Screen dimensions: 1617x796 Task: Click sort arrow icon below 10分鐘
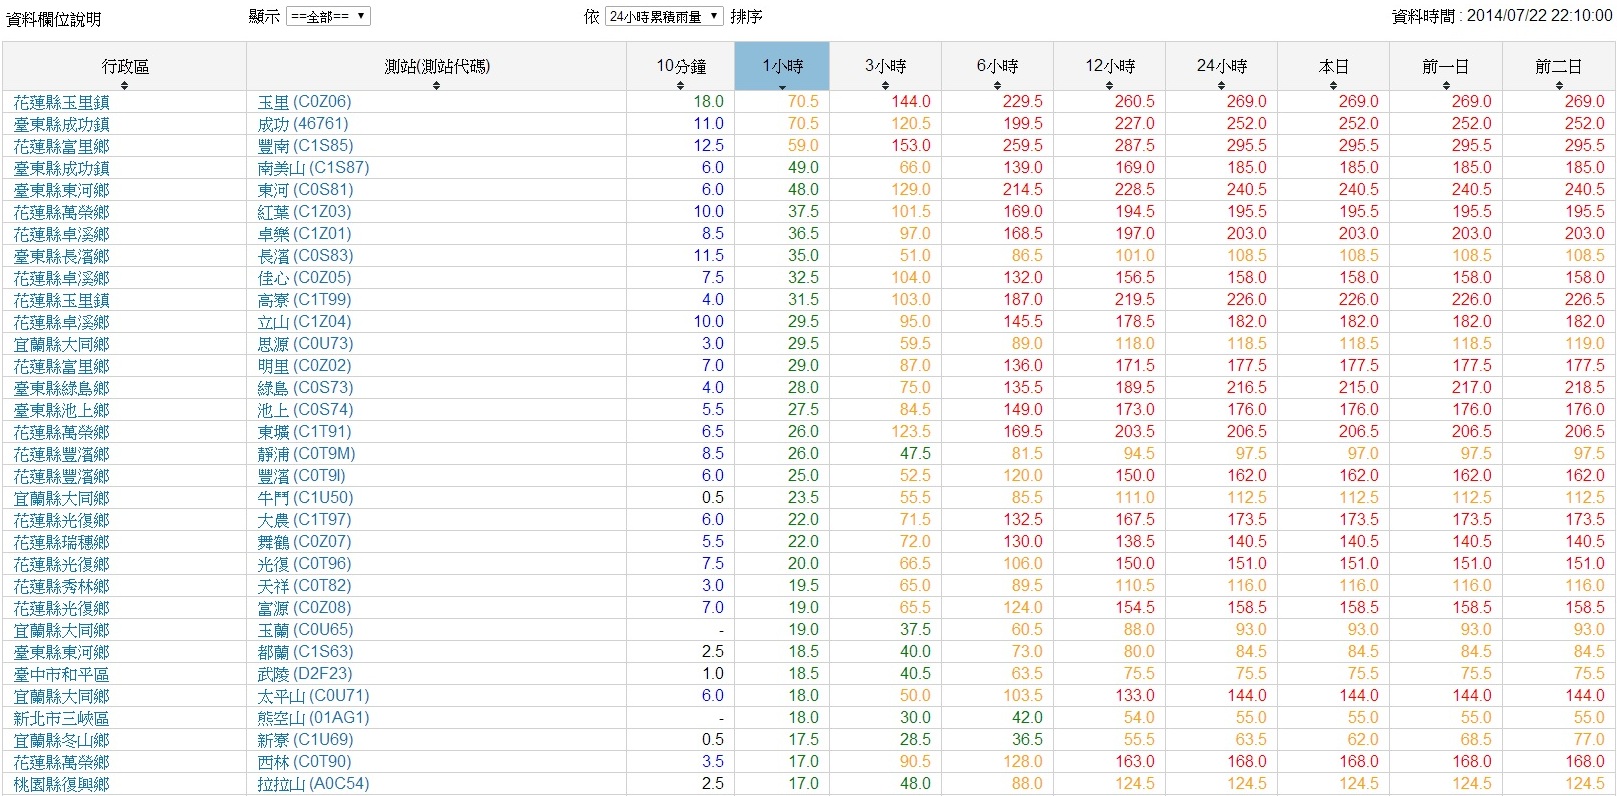pos(680,86)
